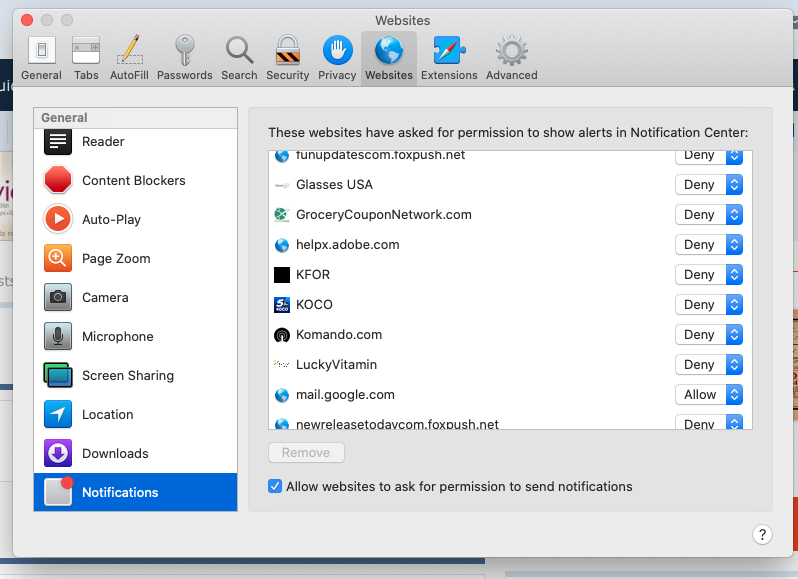Viewport: 798px width, 579px height.
Task: Uncheck Allow websites to ask for permission
Action: pyautogui.click(x=275, y=486)
